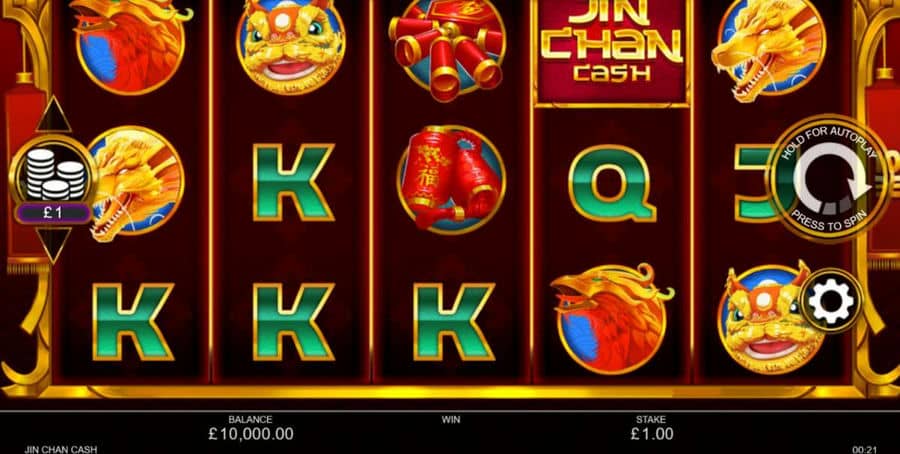Image resolution: width=900 pixels, height=454 pixels.
Task: Click the green Q symbol
Action: pos(612,184)
